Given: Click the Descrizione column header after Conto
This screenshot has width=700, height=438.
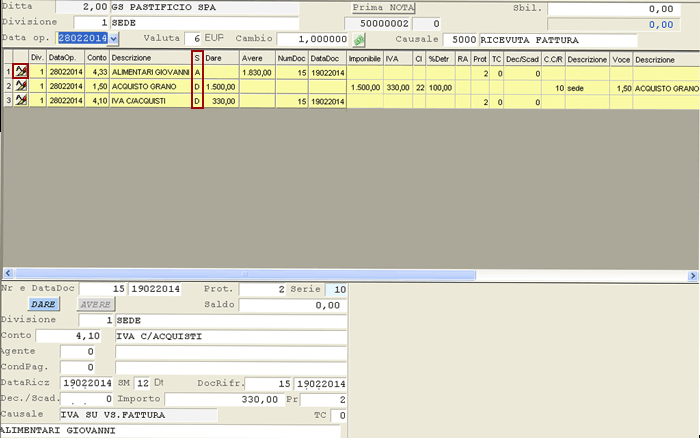Looking at the screenshot, I should coord(150,58).
